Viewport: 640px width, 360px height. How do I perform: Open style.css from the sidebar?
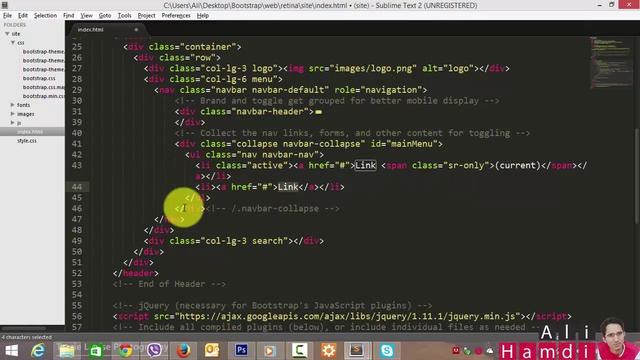coord(27,140)
